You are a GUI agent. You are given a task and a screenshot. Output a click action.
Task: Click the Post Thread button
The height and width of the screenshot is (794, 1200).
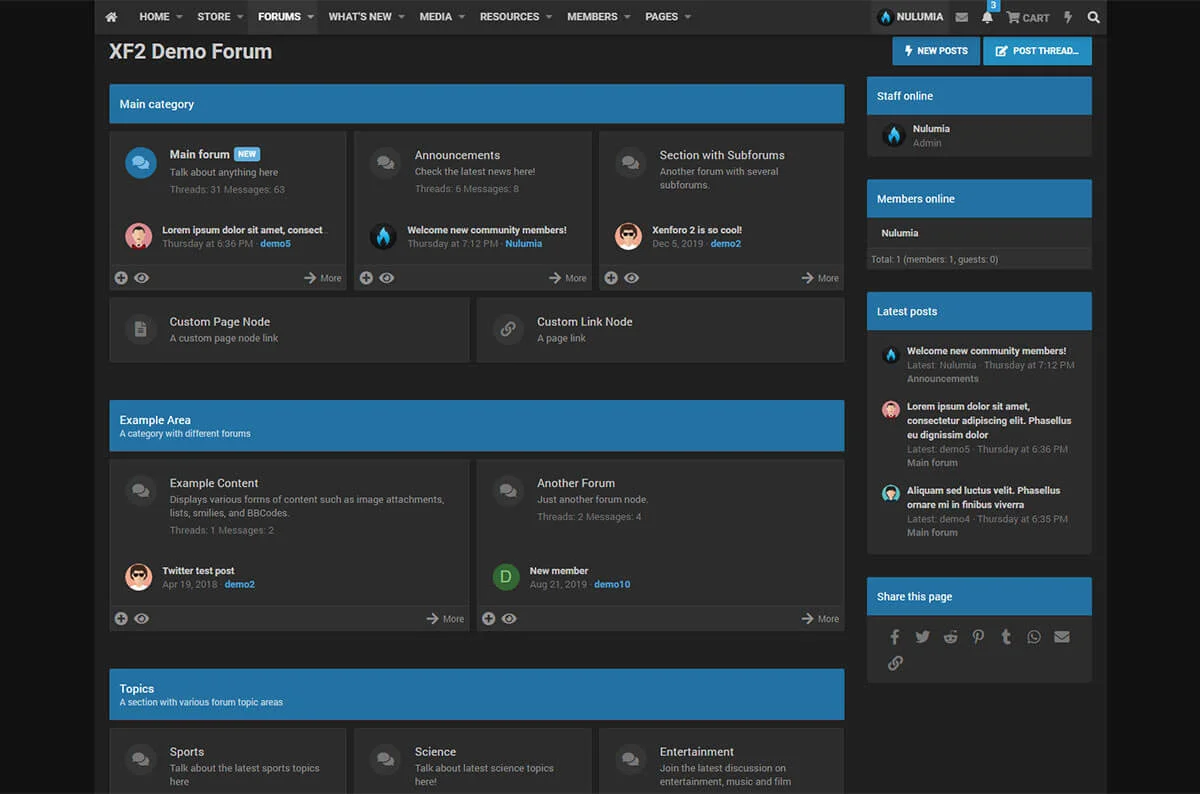point(1037,51)
